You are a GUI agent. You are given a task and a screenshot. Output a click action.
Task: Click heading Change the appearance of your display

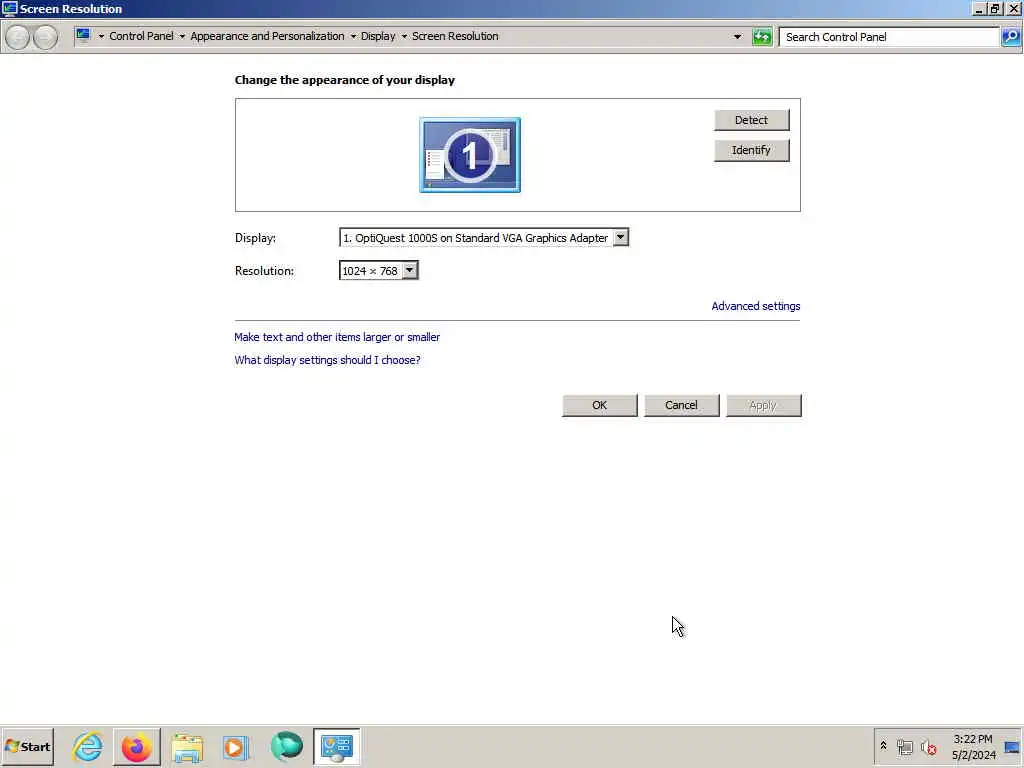(345, 80)
